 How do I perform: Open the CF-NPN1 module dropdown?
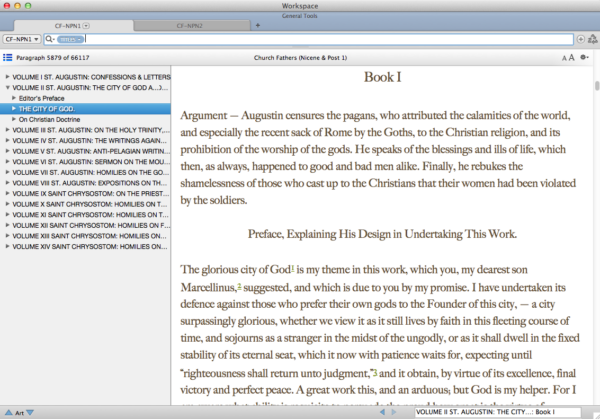point(22,39)
